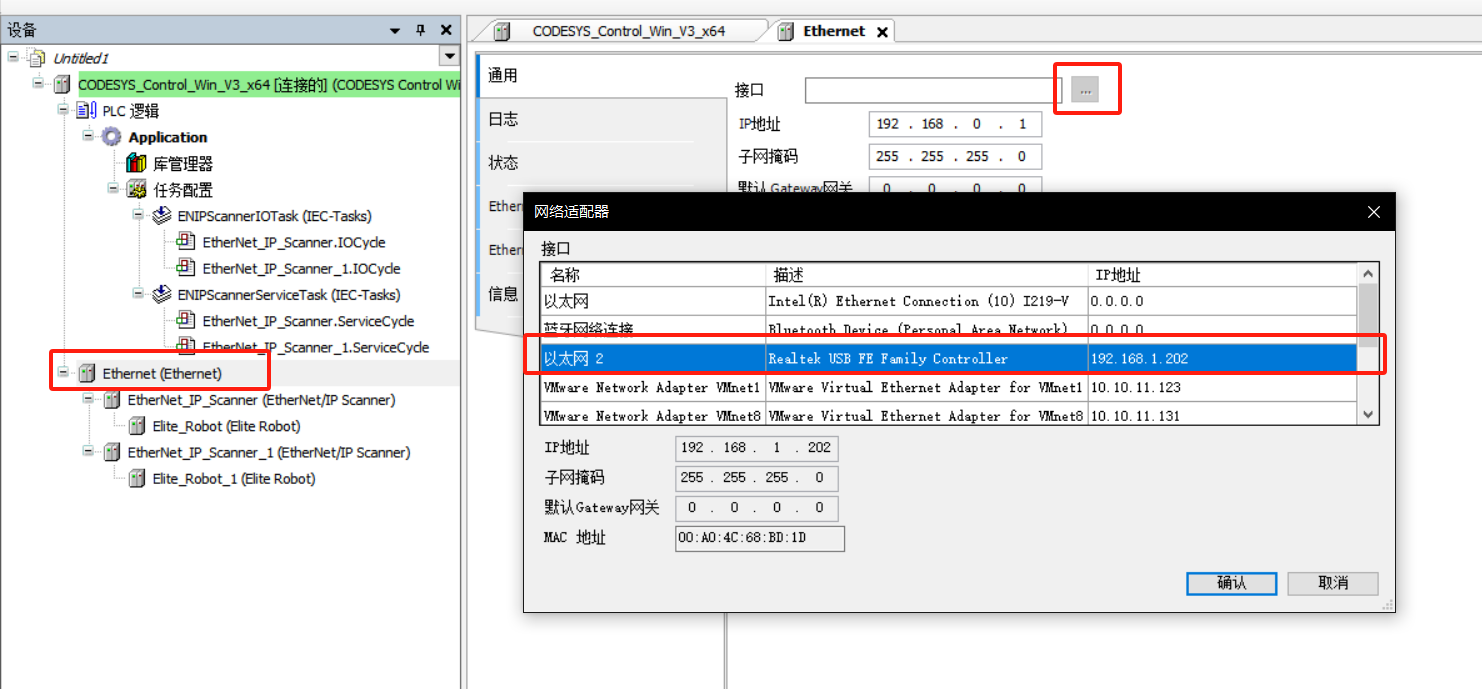Collapse the ENIPScannerServiceTask tree node
The height and width of the screenshot is (689, 1482).
point(138,295)
